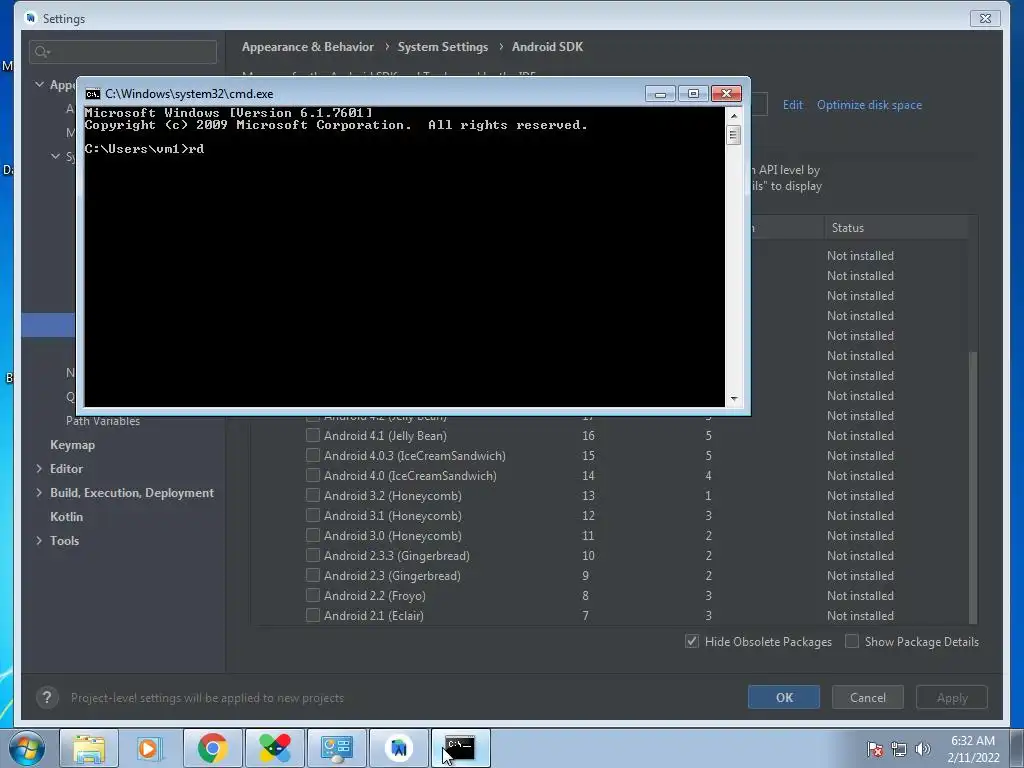
Task: Select the Android 2.1 (Eclair) row name
Action: coord(374,615)
